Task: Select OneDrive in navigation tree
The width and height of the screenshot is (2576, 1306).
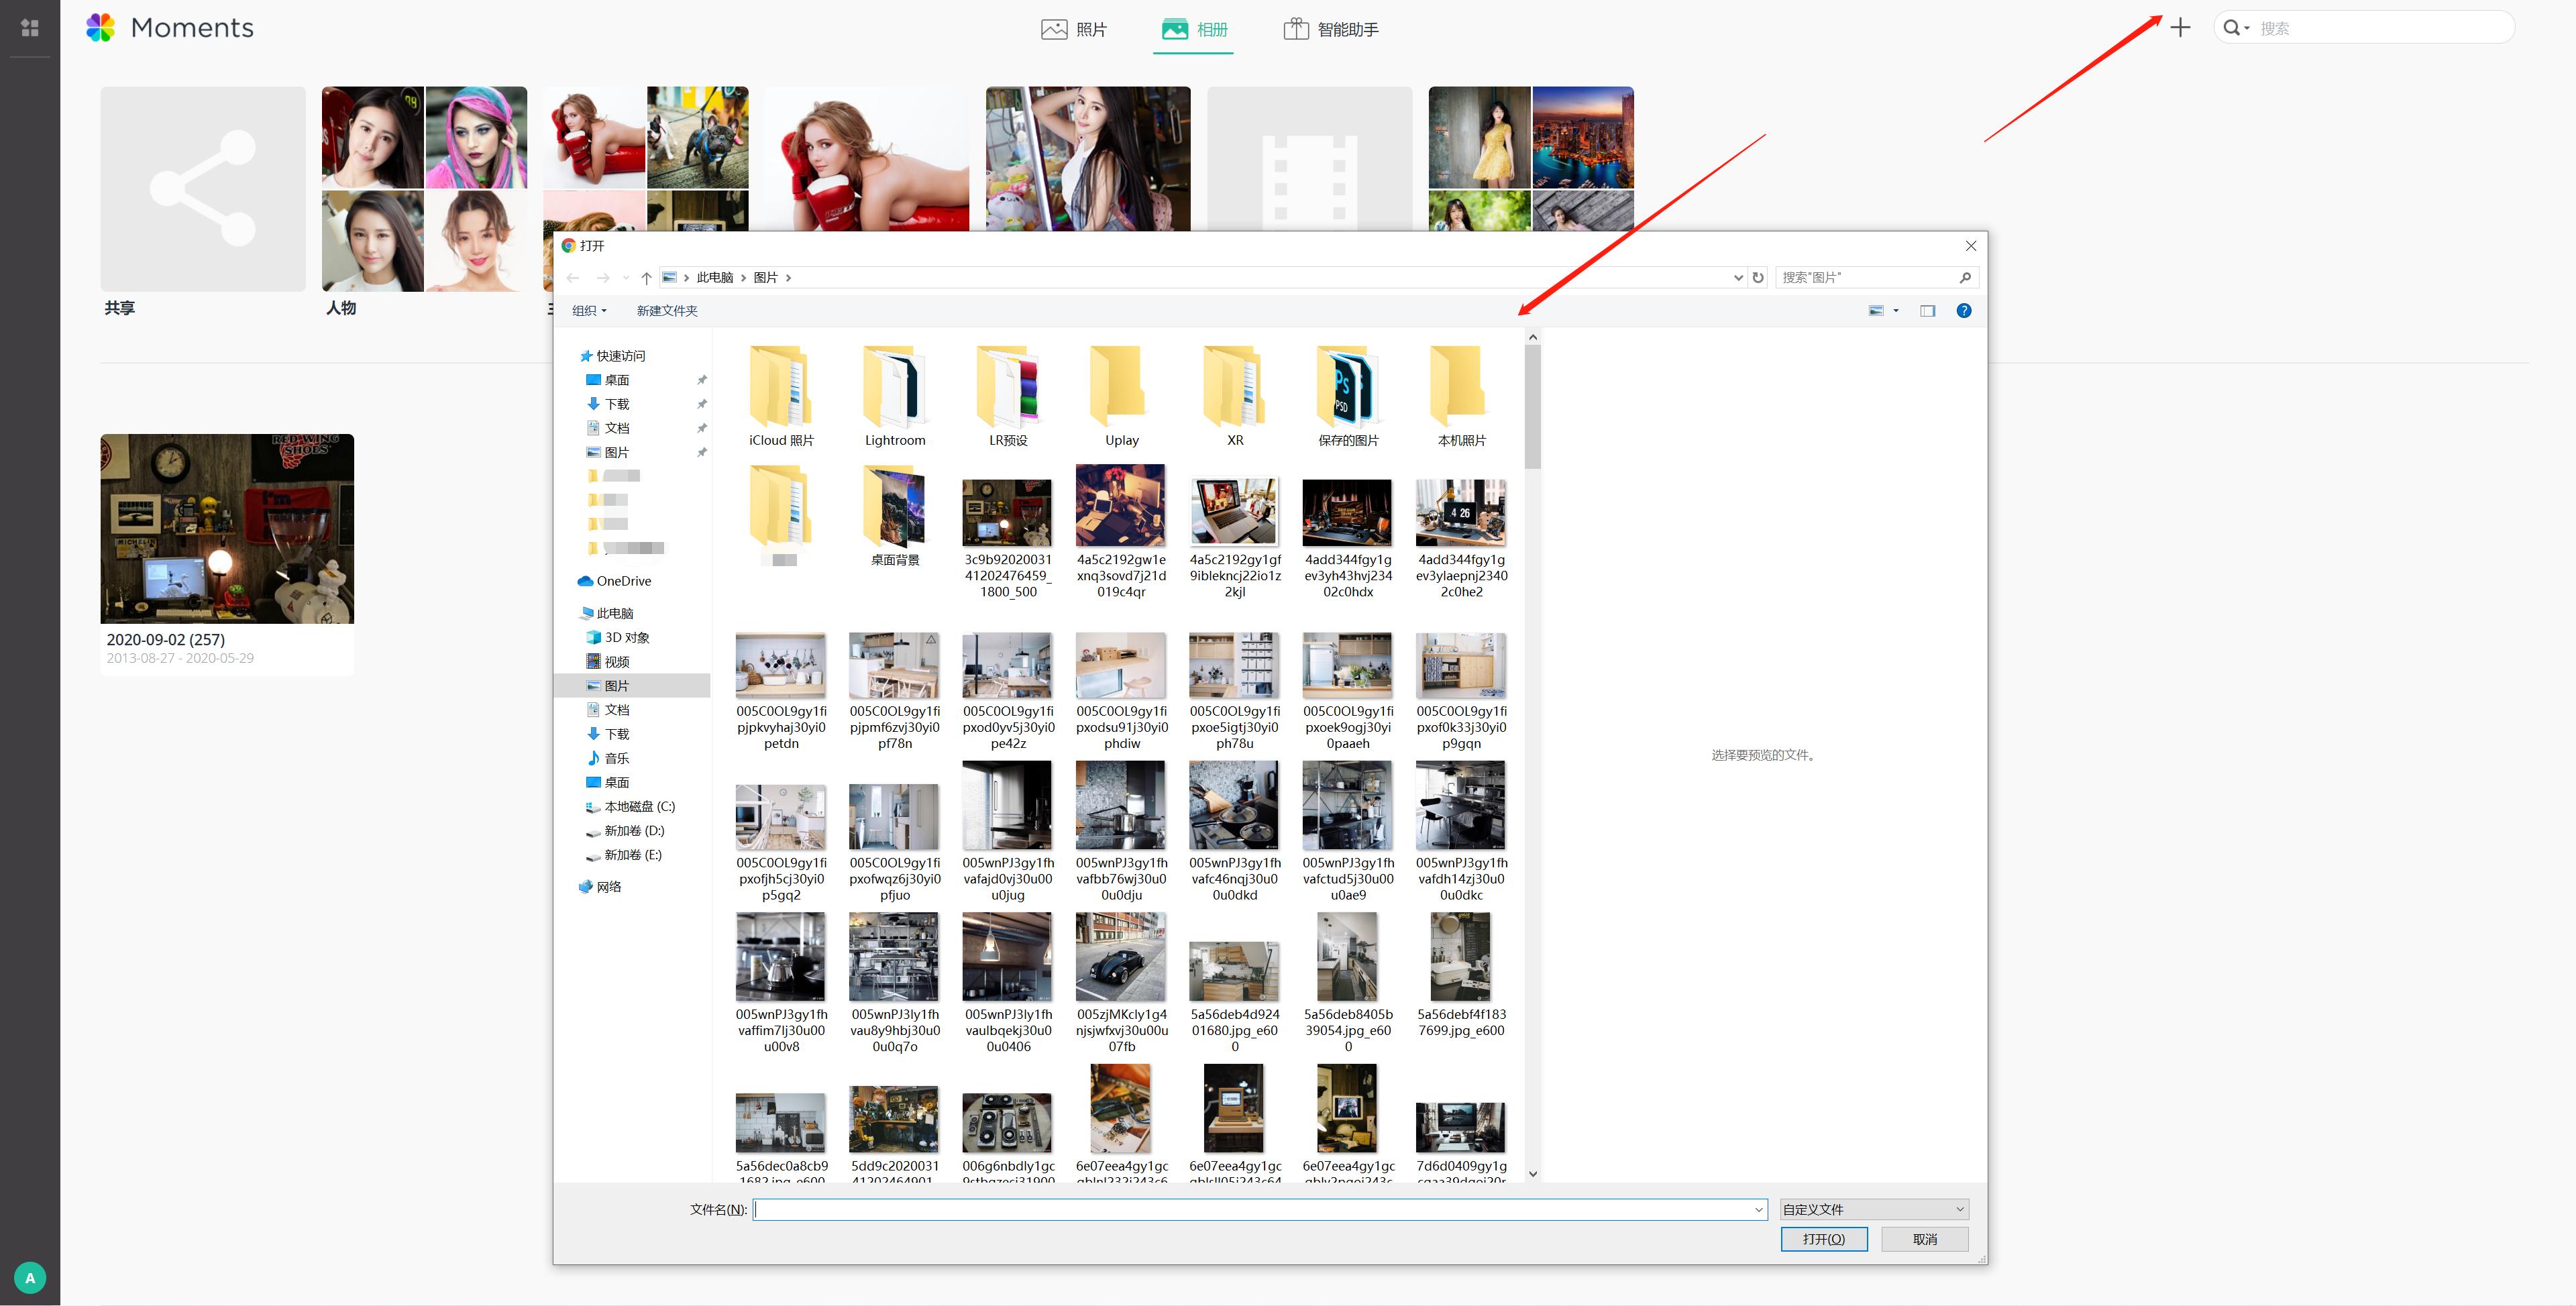Action: click(x=623, y=581)
